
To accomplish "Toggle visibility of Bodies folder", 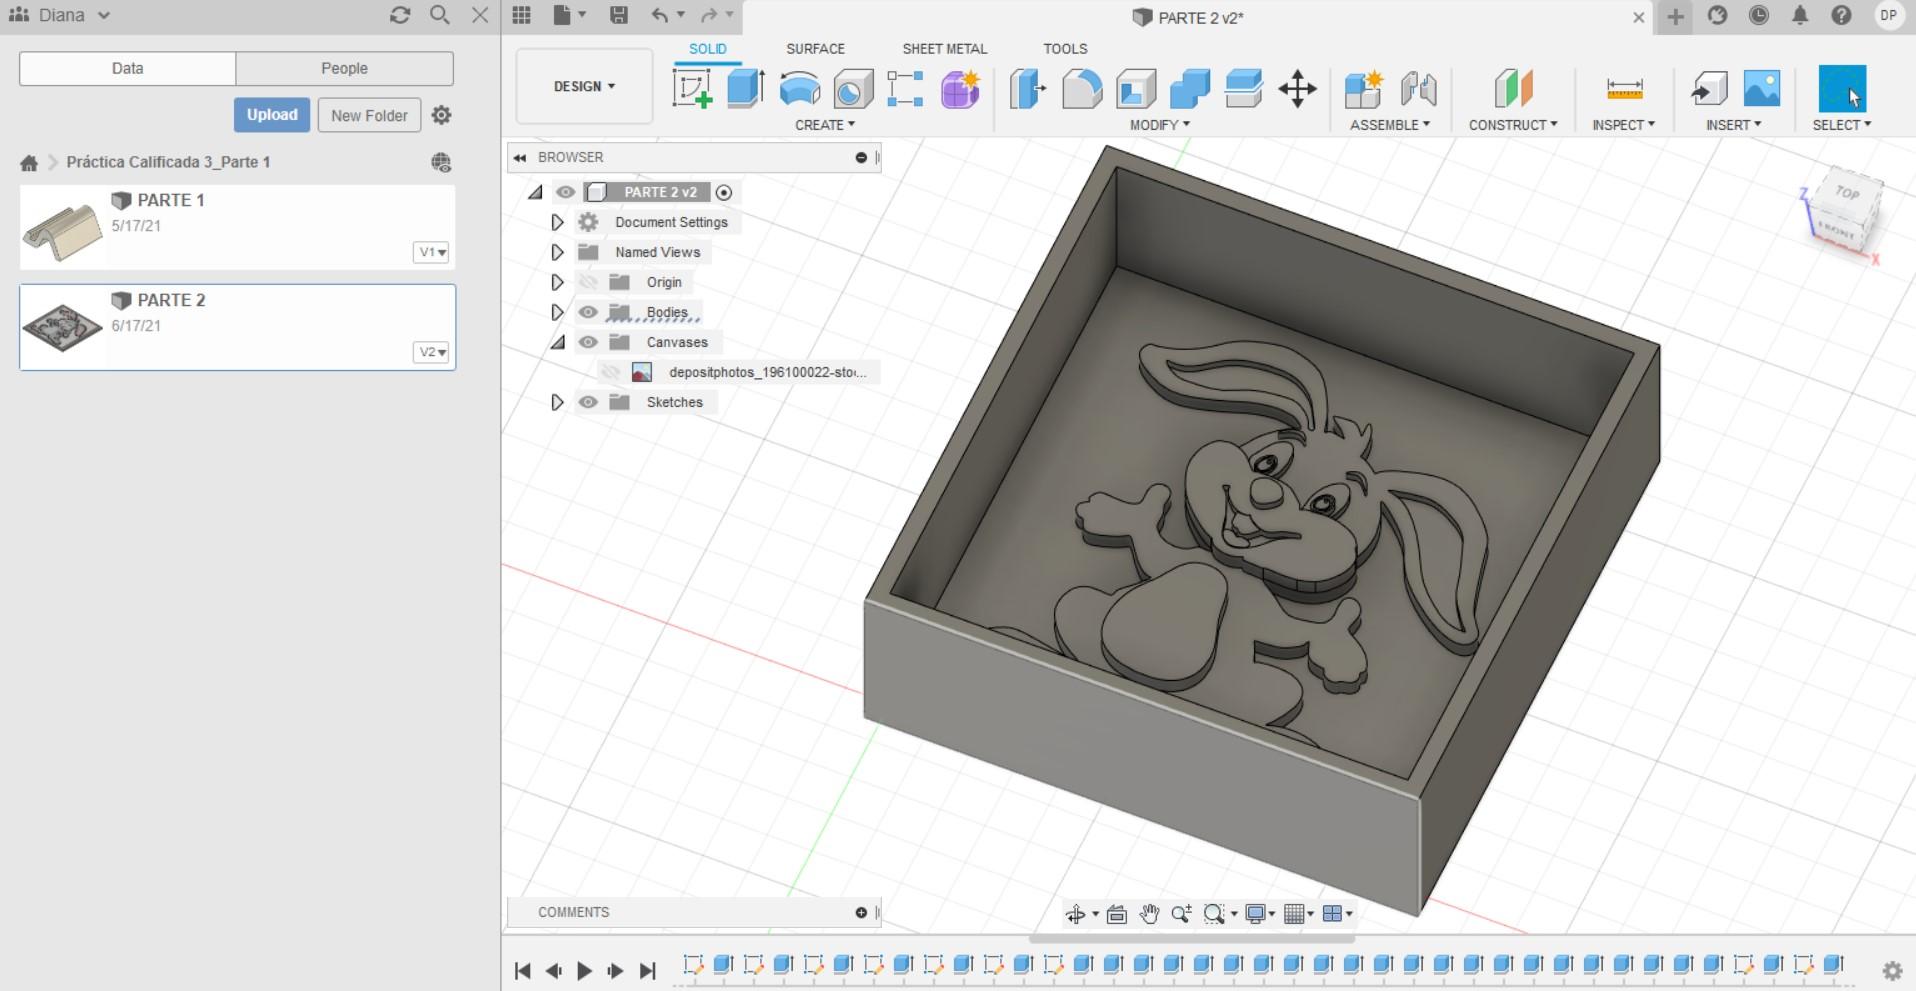I will tap(588, 312).
